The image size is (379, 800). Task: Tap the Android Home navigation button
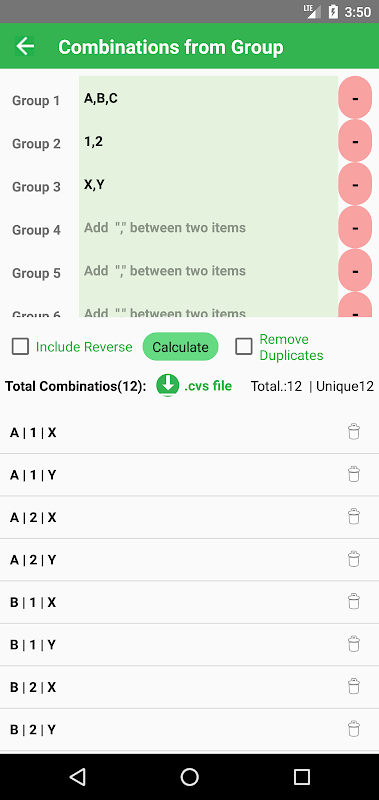(189, 777)
